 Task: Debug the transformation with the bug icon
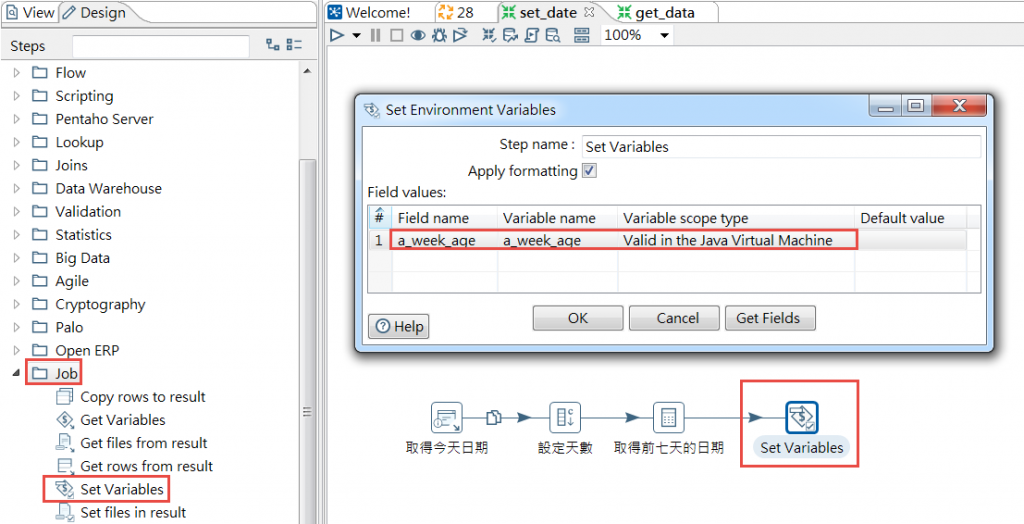[439, 35]
